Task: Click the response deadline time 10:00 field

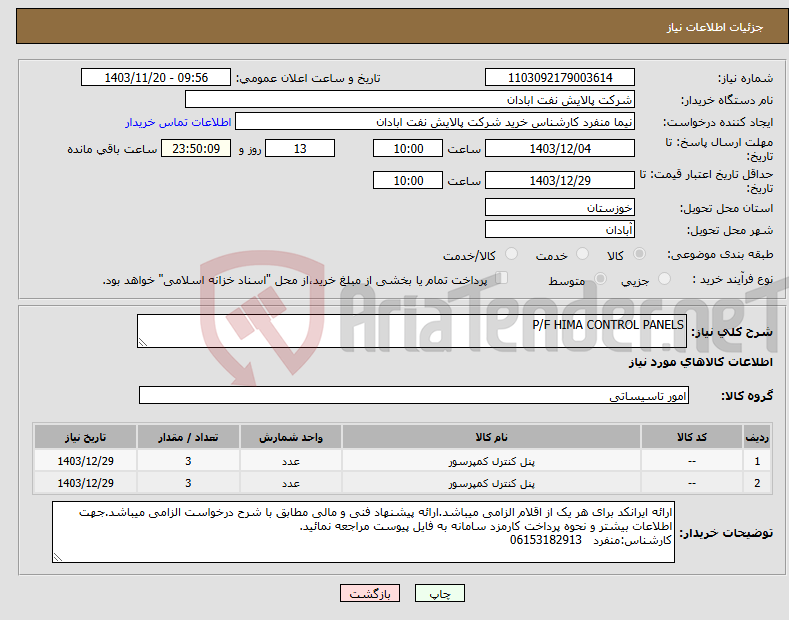Action: click(408, 148)
